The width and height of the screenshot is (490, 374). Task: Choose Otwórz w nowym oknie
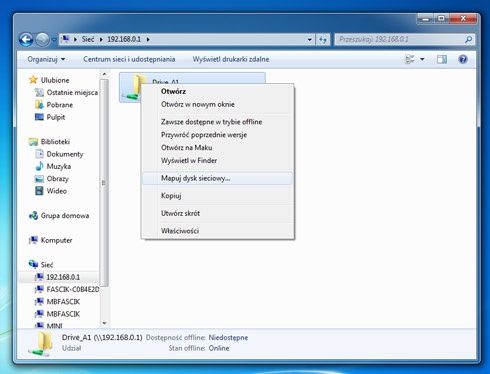tap(217, 104)
